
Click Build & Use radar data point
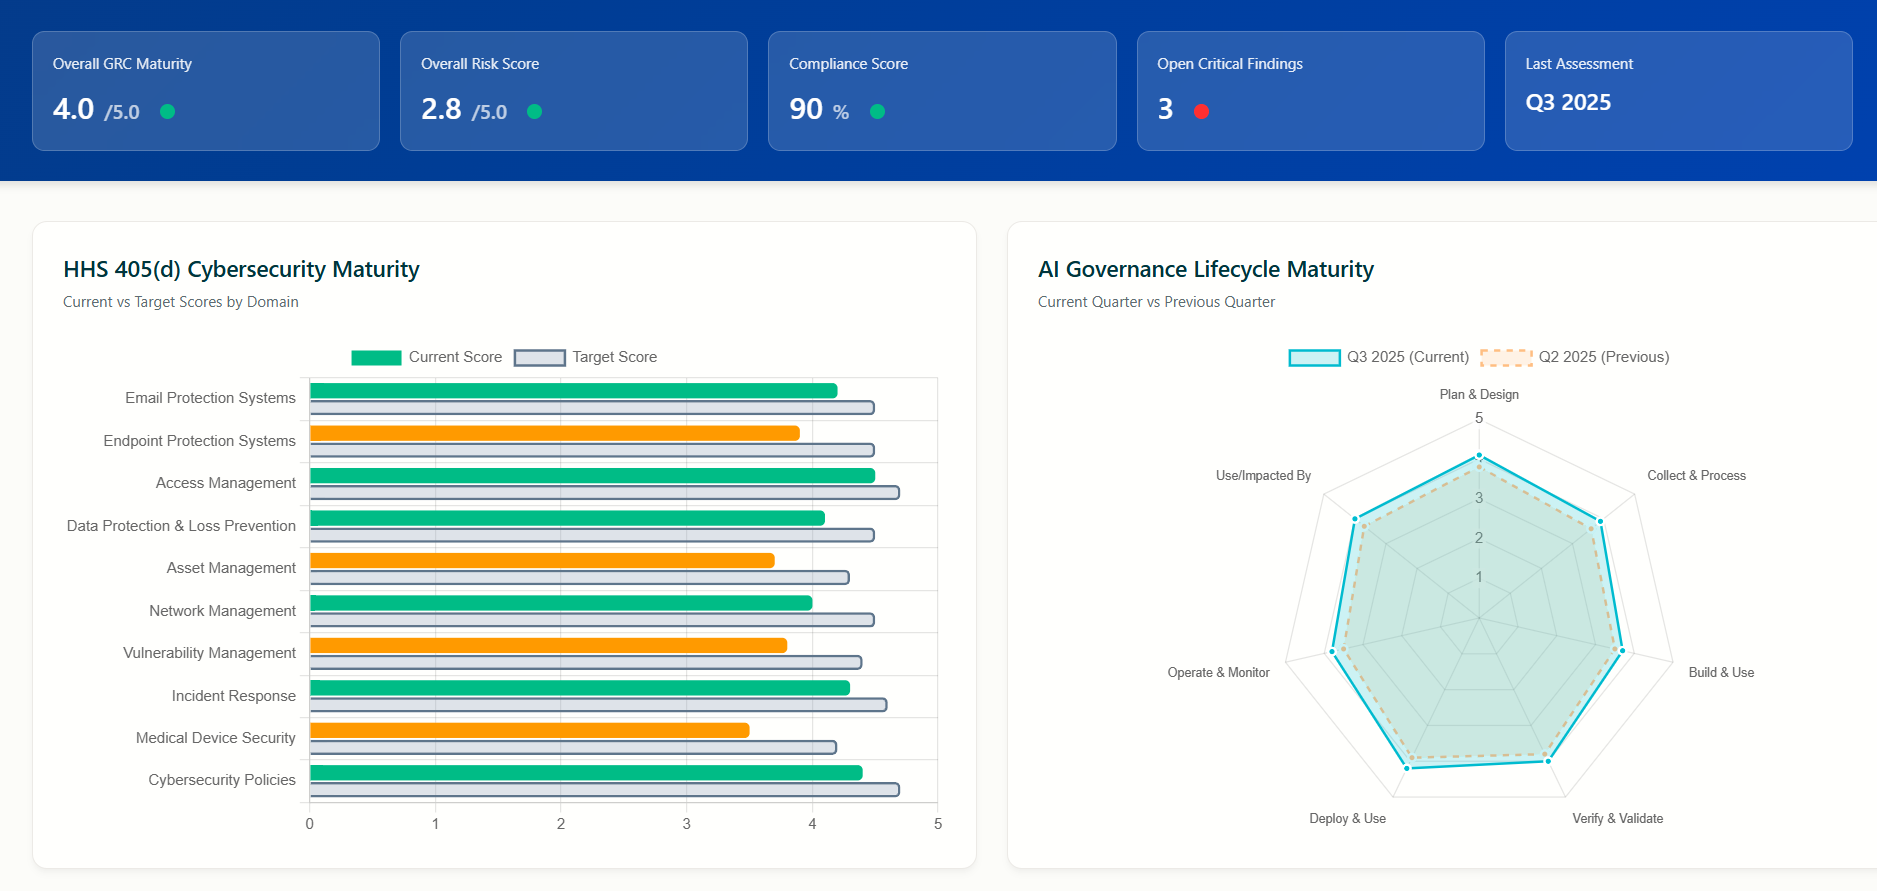coord(1622,651)
